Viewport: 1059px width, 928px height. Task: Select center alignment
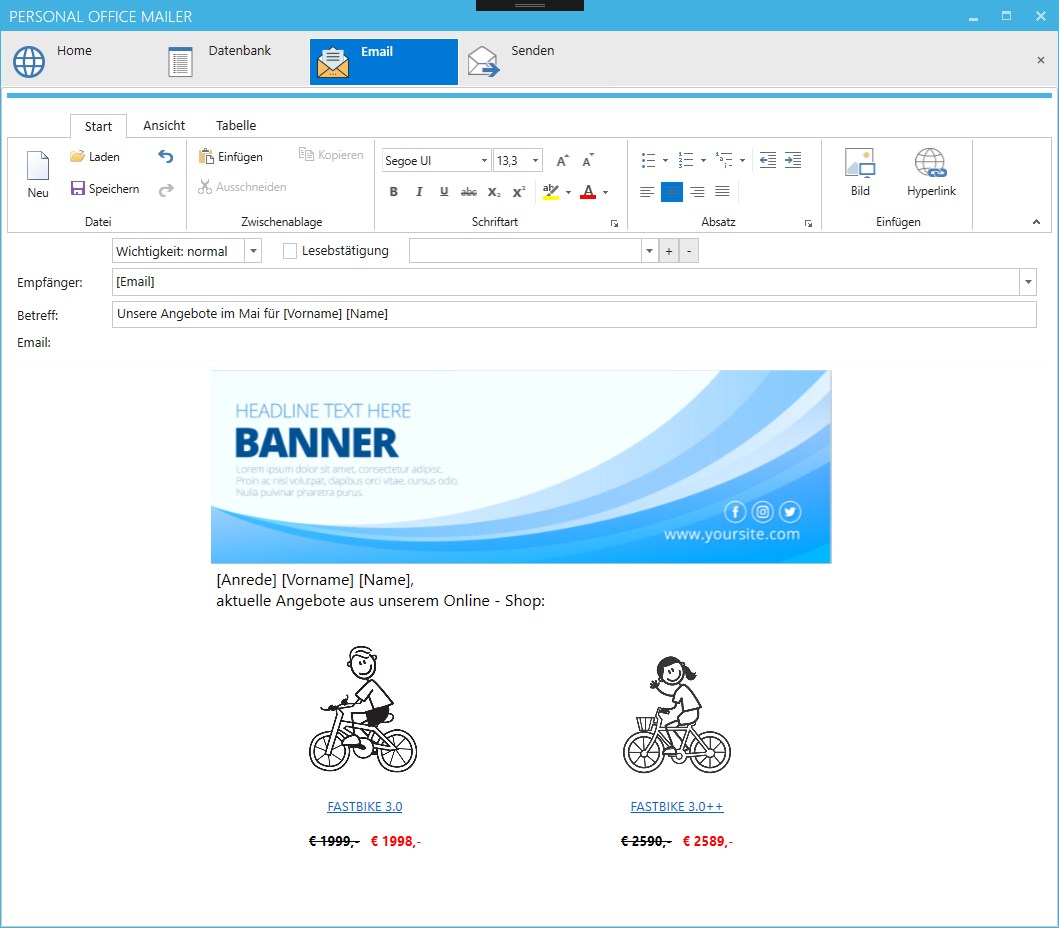(x=671, y=192)
